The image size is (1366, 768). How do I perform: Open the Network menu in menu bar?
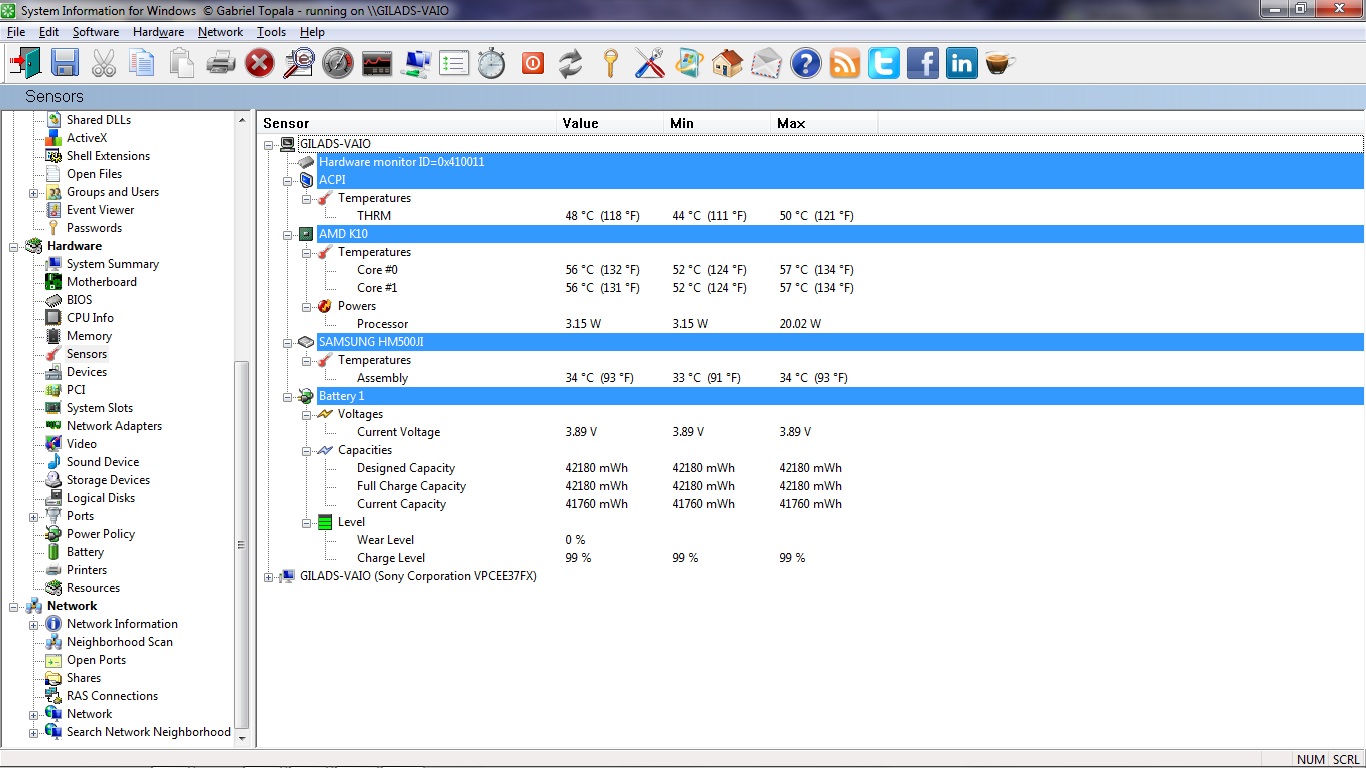pyautogui.click(x=221, y=32)
